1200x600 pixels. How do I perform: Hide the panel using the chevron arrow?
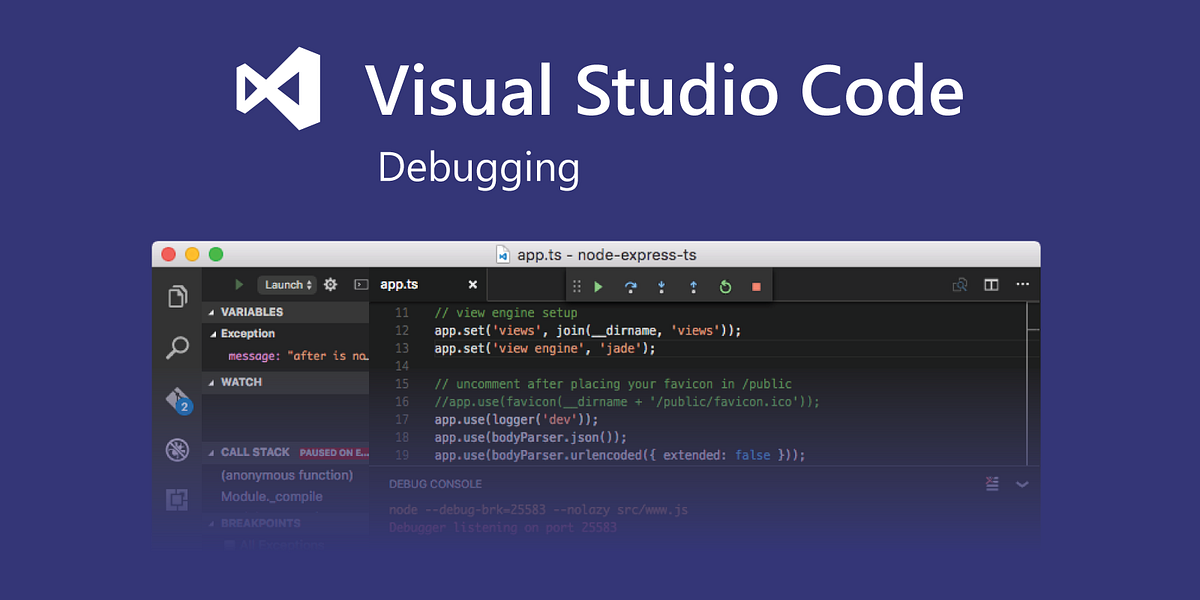tap(1022, 484)
